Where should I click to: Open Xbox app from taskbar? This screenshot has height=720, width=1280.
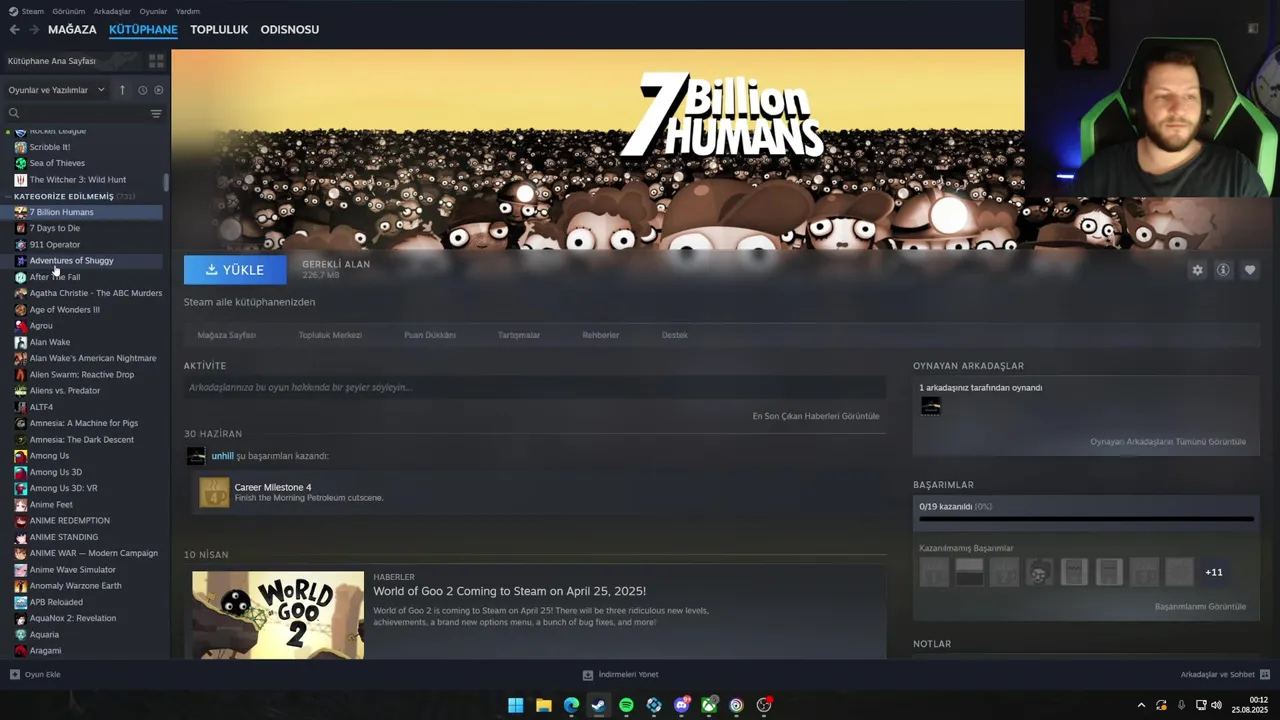click(709, 705)
